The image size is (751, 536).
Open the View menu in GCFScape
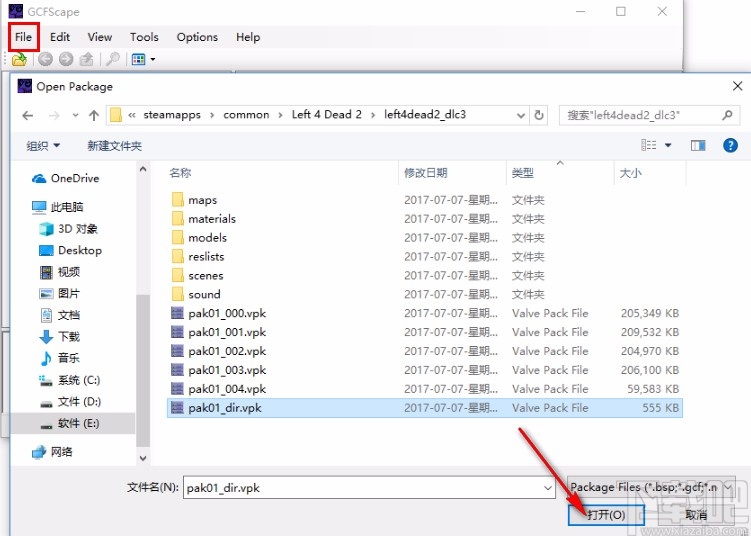[x=100, y=37]
